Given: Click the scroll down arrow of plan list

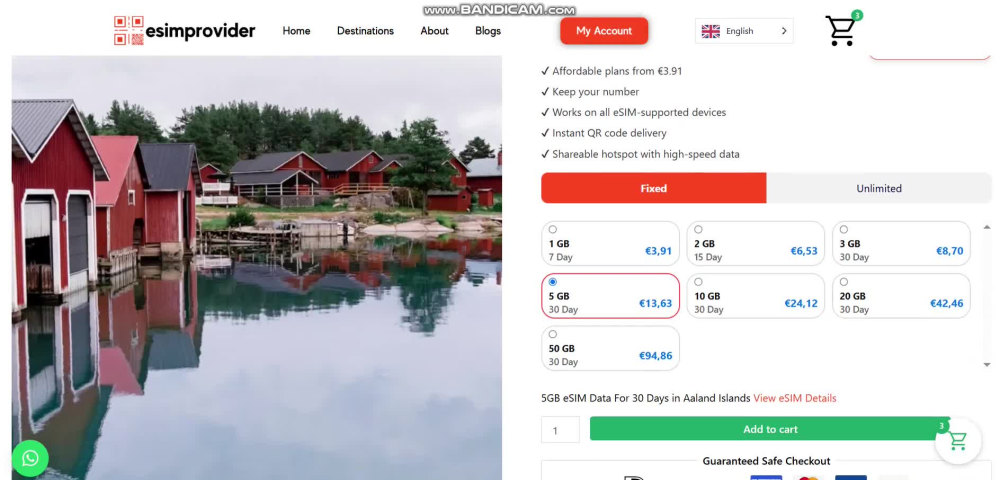Looking at the screenshot, I should (x=987, y=364).
